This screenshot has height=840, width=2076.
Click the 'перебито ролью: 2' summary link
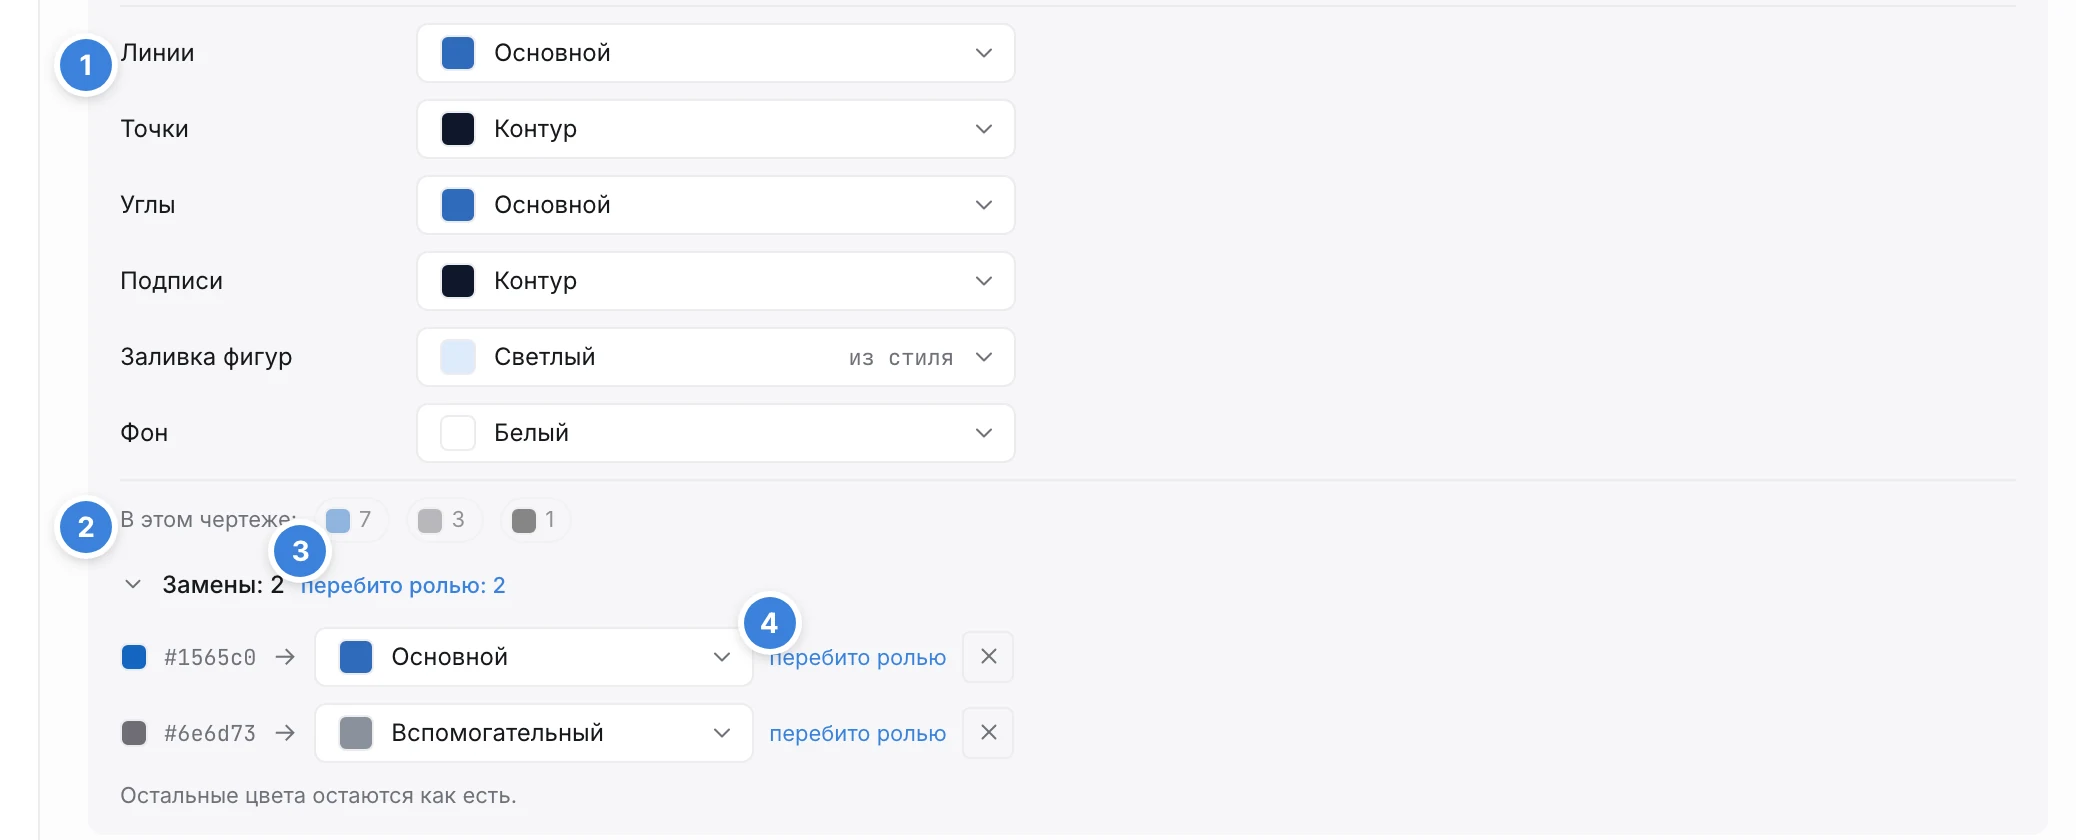(x=403, y=585)
